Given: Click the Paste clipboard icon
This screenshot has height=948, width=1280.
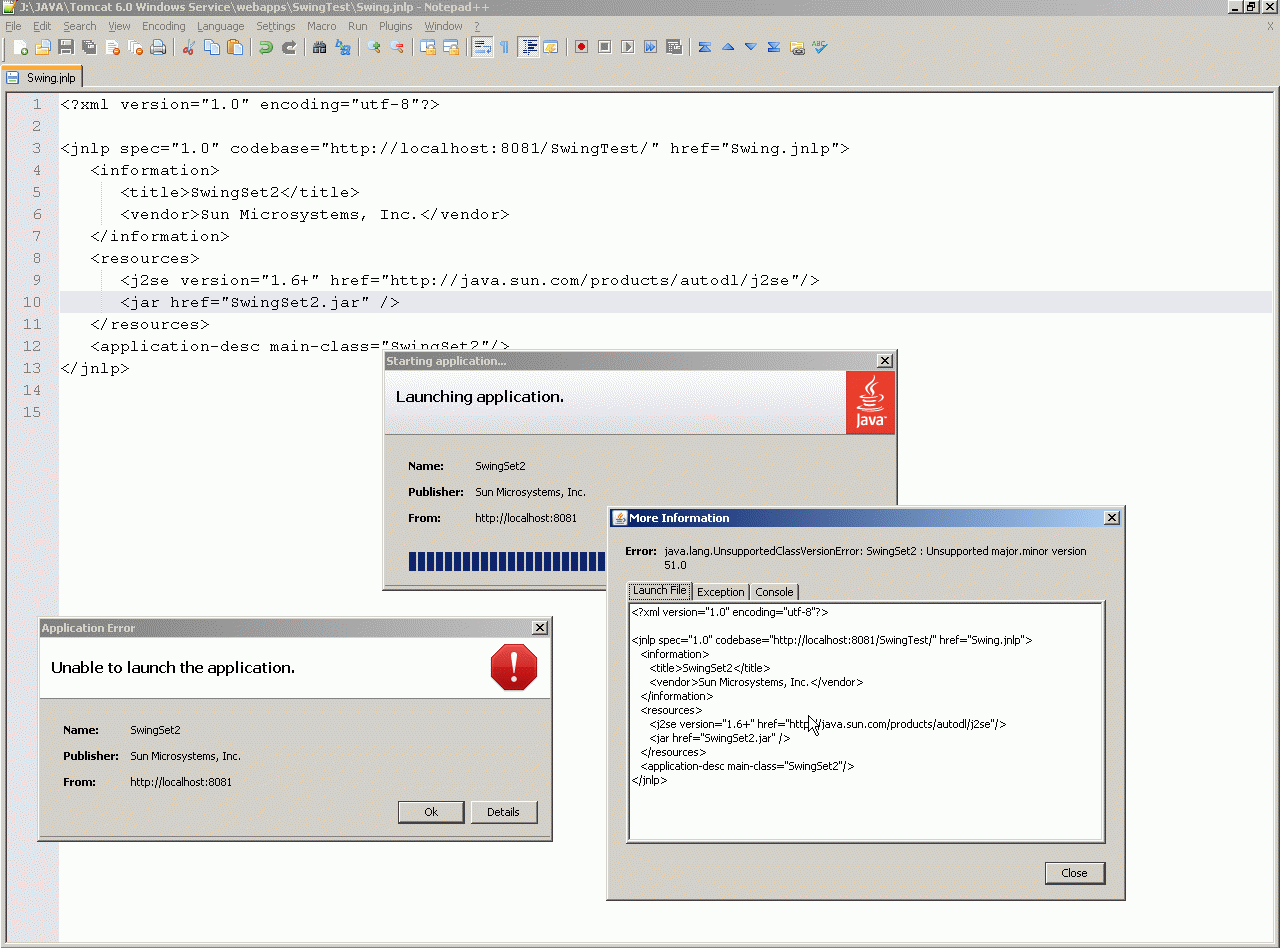Looking at the screenshot, I should (x=234, y=47).
